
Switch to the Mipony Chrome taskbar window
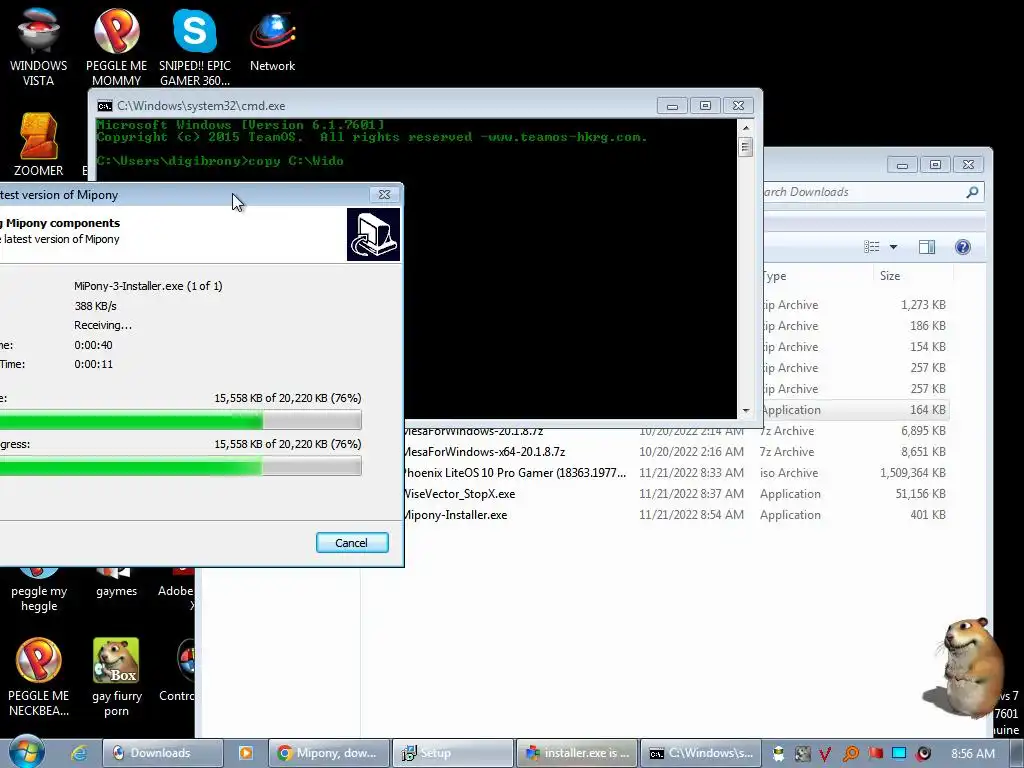pos(329,753)
